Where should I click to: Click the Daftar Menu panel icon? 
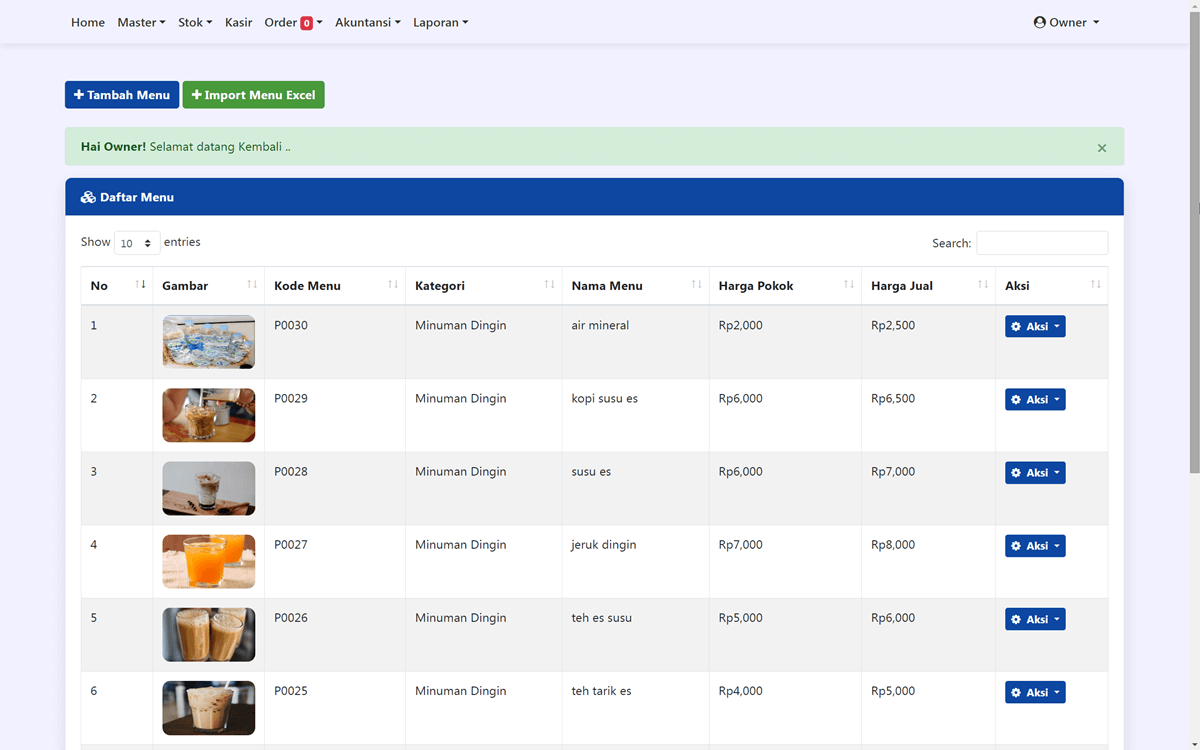88,197
